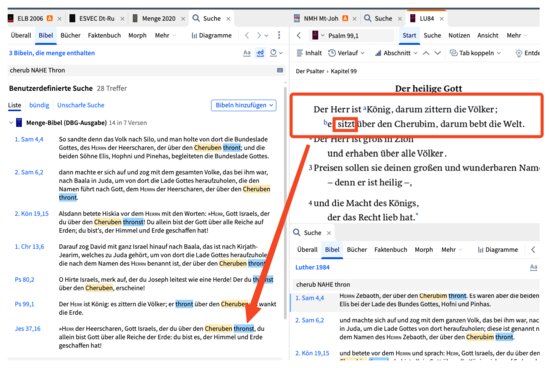Click the left results panel vertical scrollbar
This screenshot has height=368, width=550.
coord(285,203)
